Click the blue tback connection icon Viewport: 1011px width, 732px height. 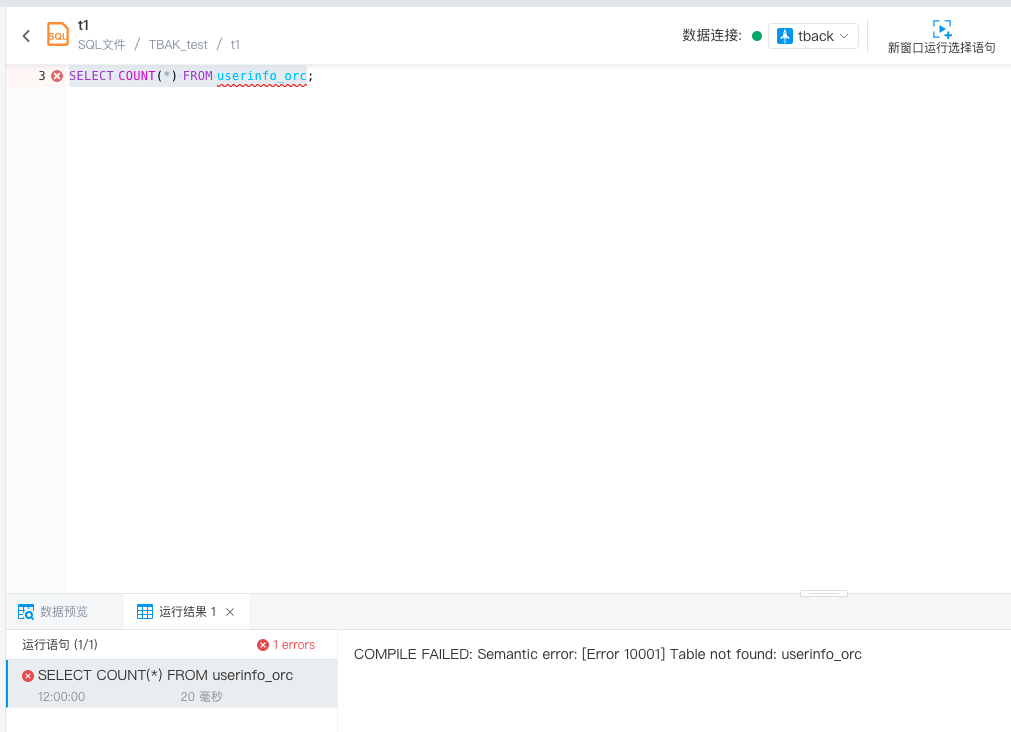point(785,36)
